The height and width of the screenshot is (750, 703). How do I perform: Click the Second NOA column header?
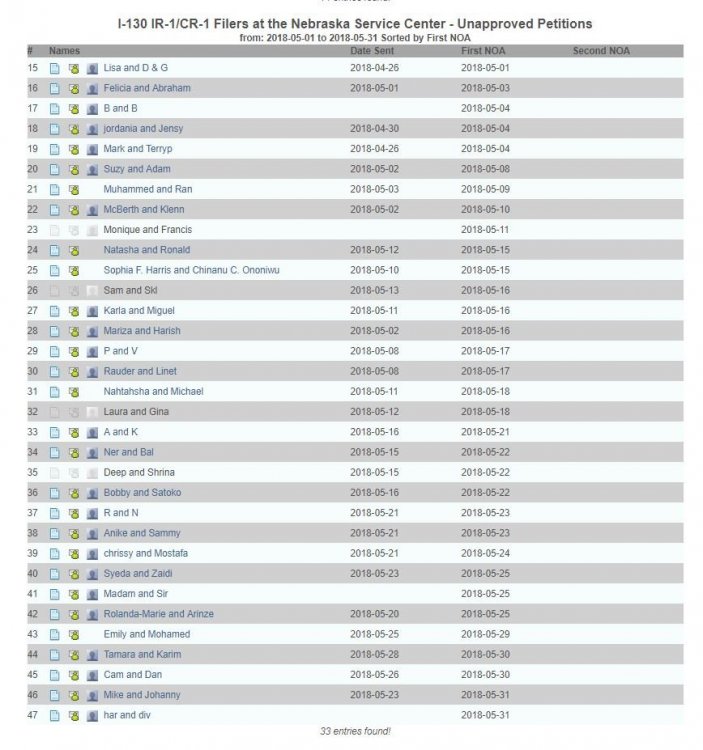tap(601, 51)
